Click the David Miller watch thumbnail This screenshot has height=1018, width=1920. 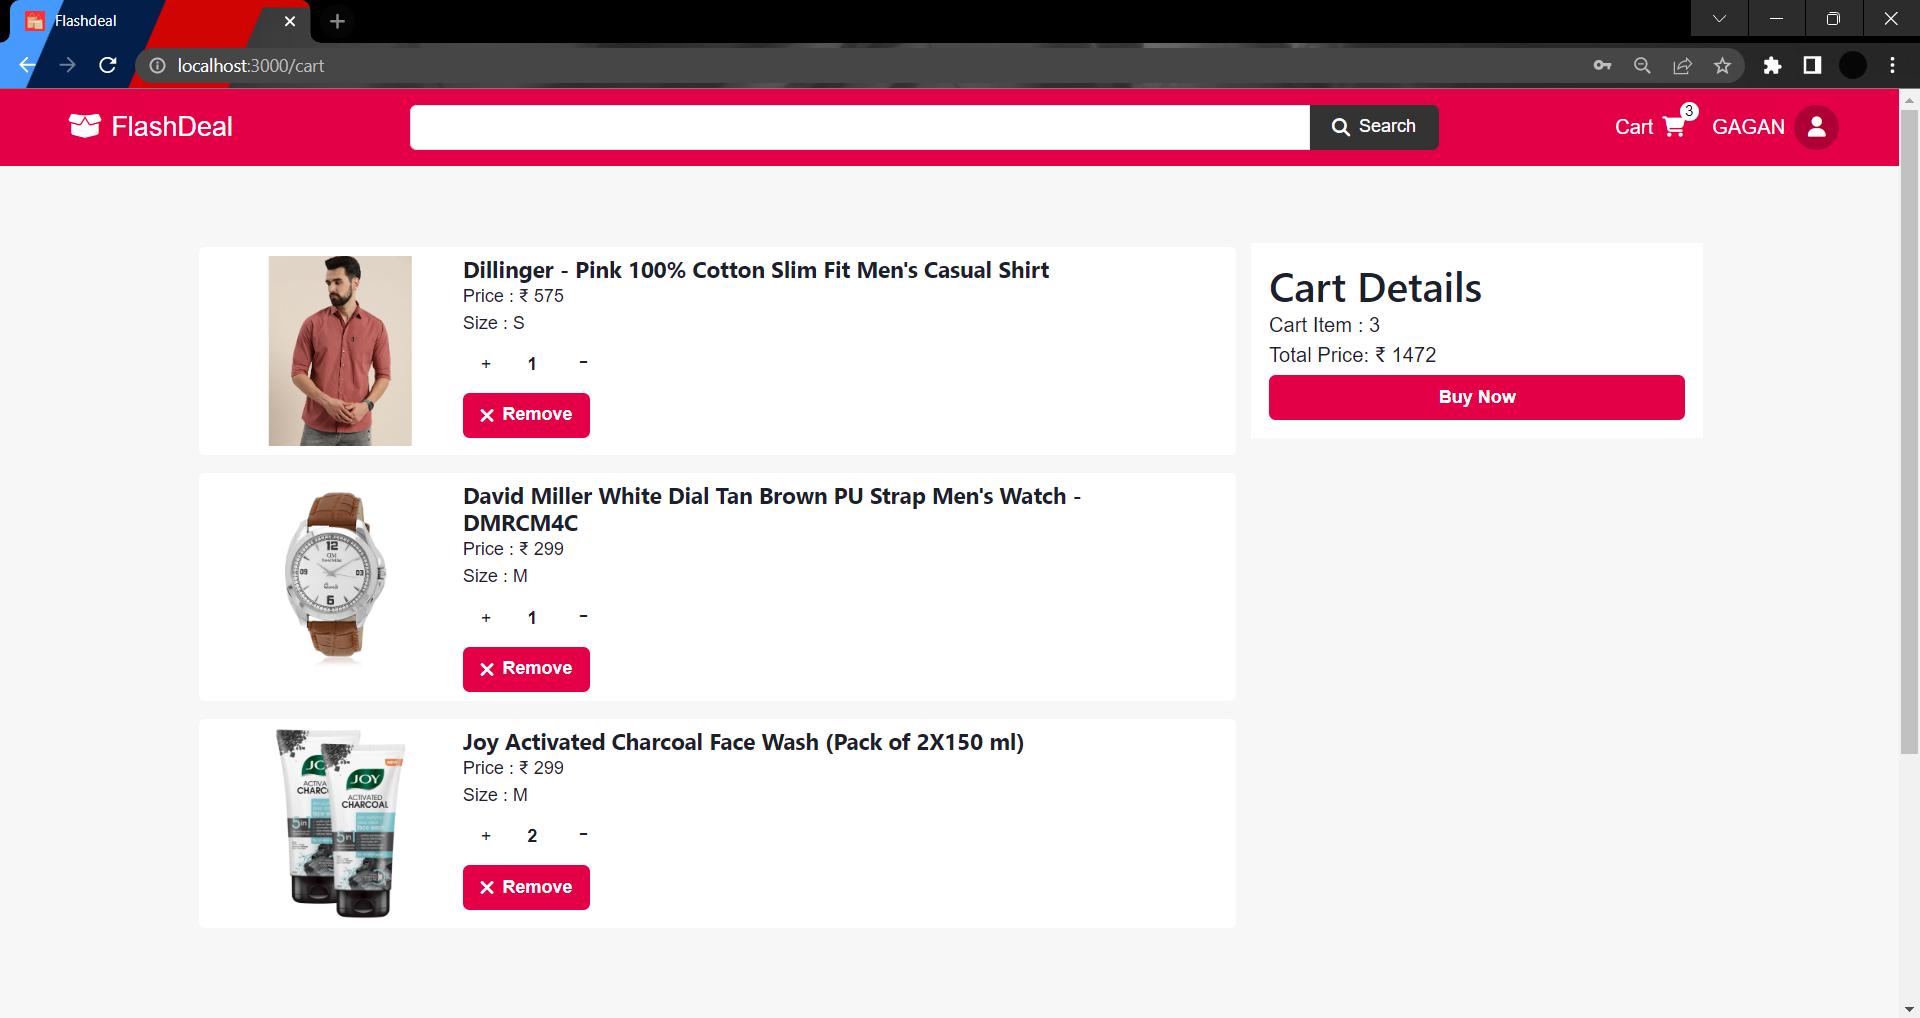[x=338, y=577]
